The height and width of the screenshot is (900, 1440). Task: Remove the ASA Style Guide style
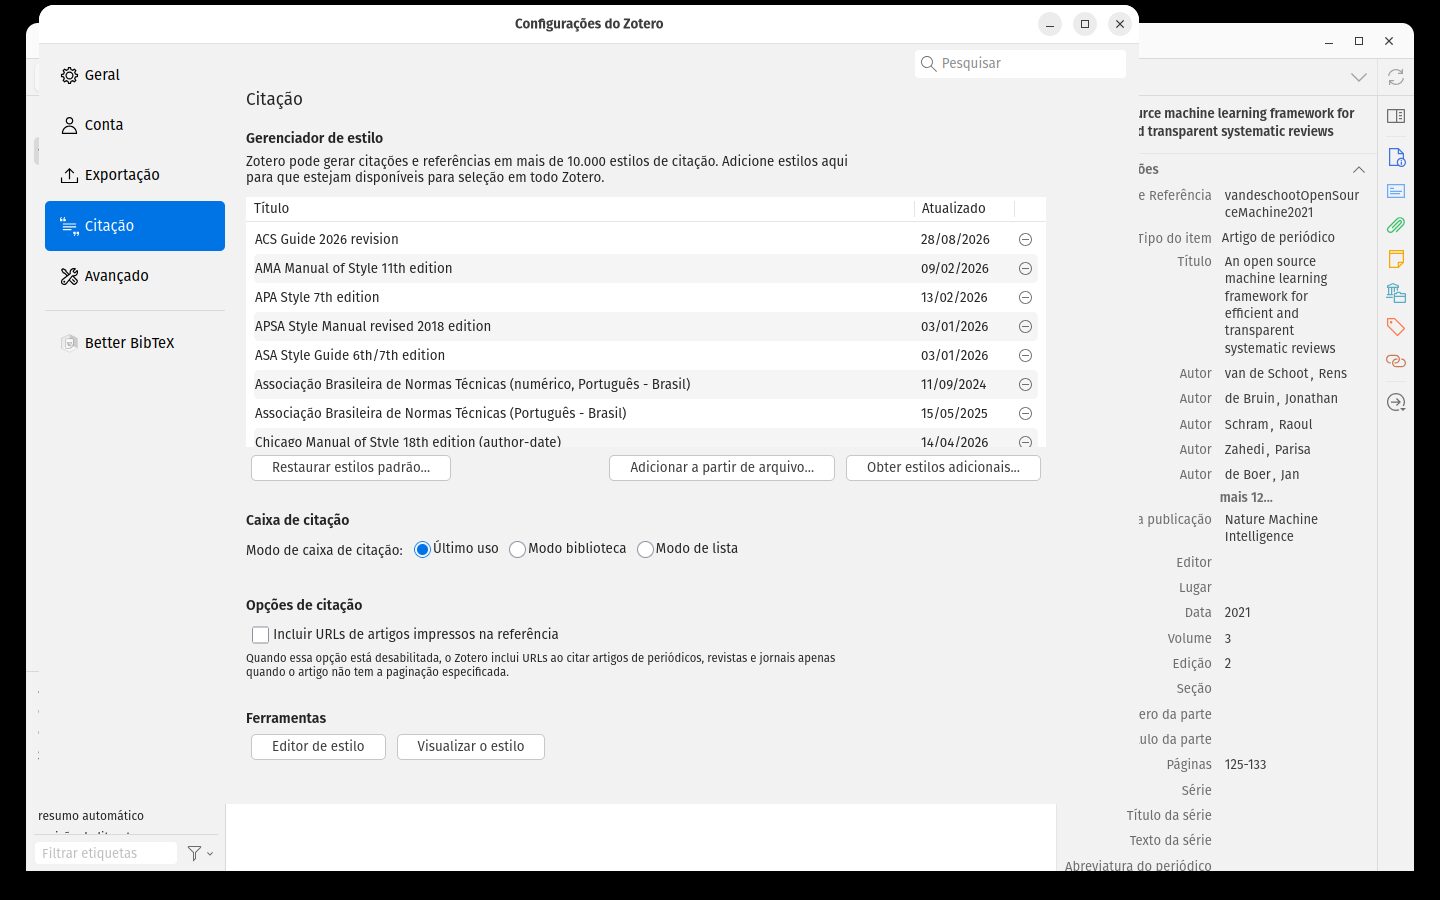1025,356
